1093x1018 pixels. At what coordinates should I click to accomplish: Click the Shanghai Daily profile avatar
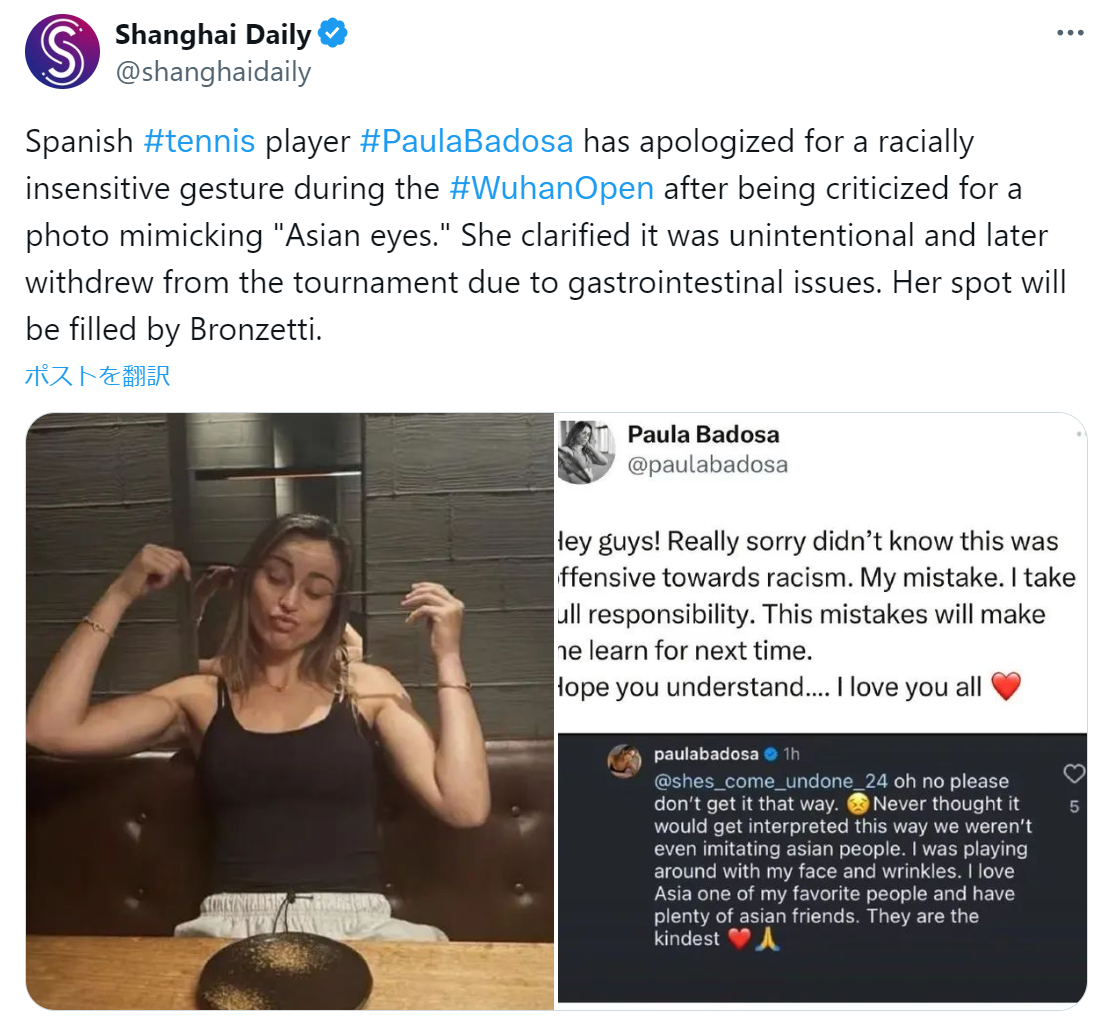tap(62, 52)
